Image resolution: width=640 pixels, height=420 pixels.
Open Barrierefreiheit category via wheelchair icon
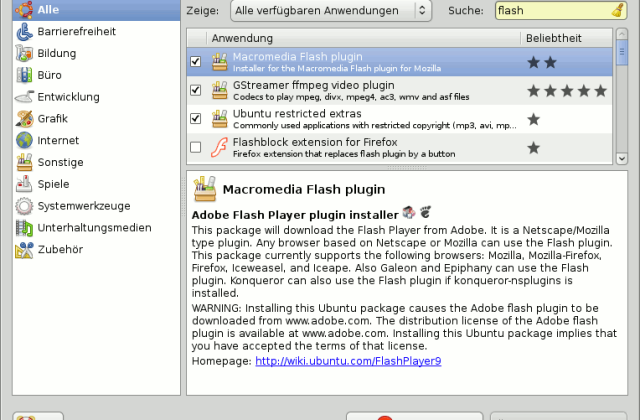(x=24, y=31)
